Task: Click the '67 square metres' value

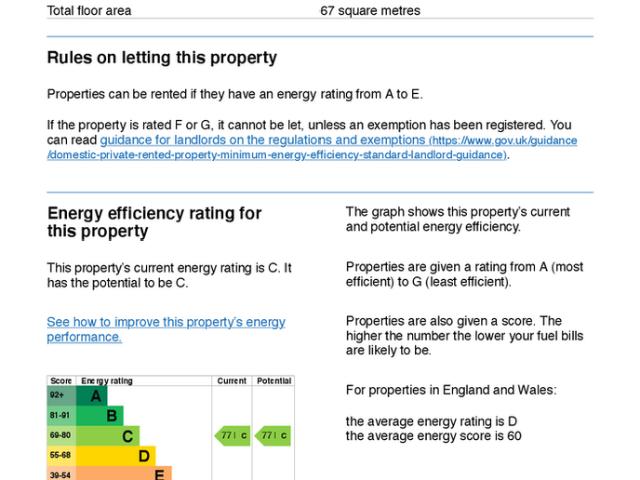Action: point(370,11)
